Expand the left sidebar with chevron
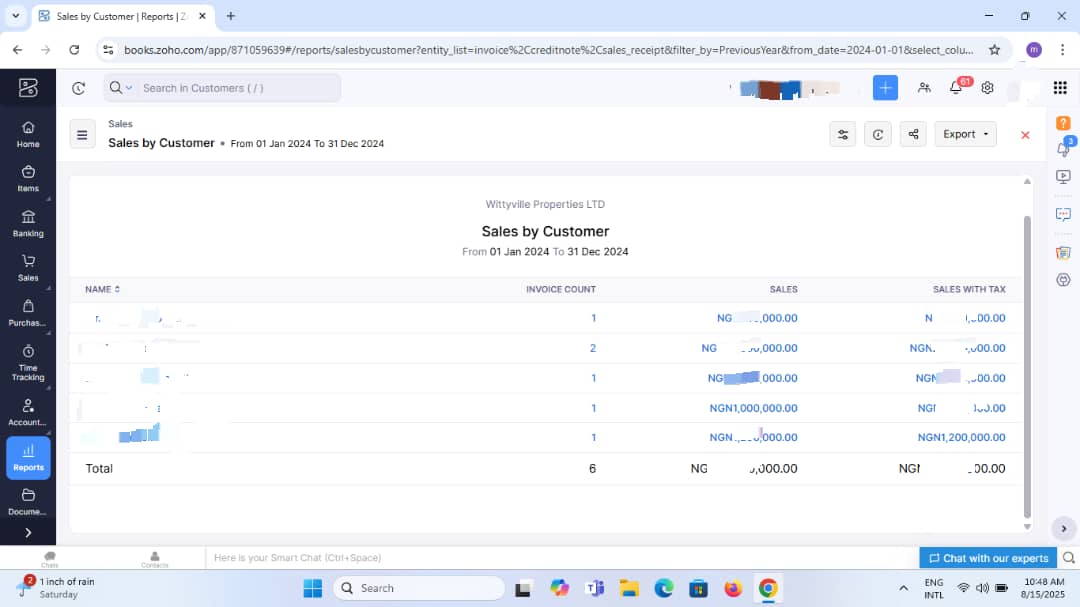1080x607 pixels. pyautogui.click(x=28, y=533)
